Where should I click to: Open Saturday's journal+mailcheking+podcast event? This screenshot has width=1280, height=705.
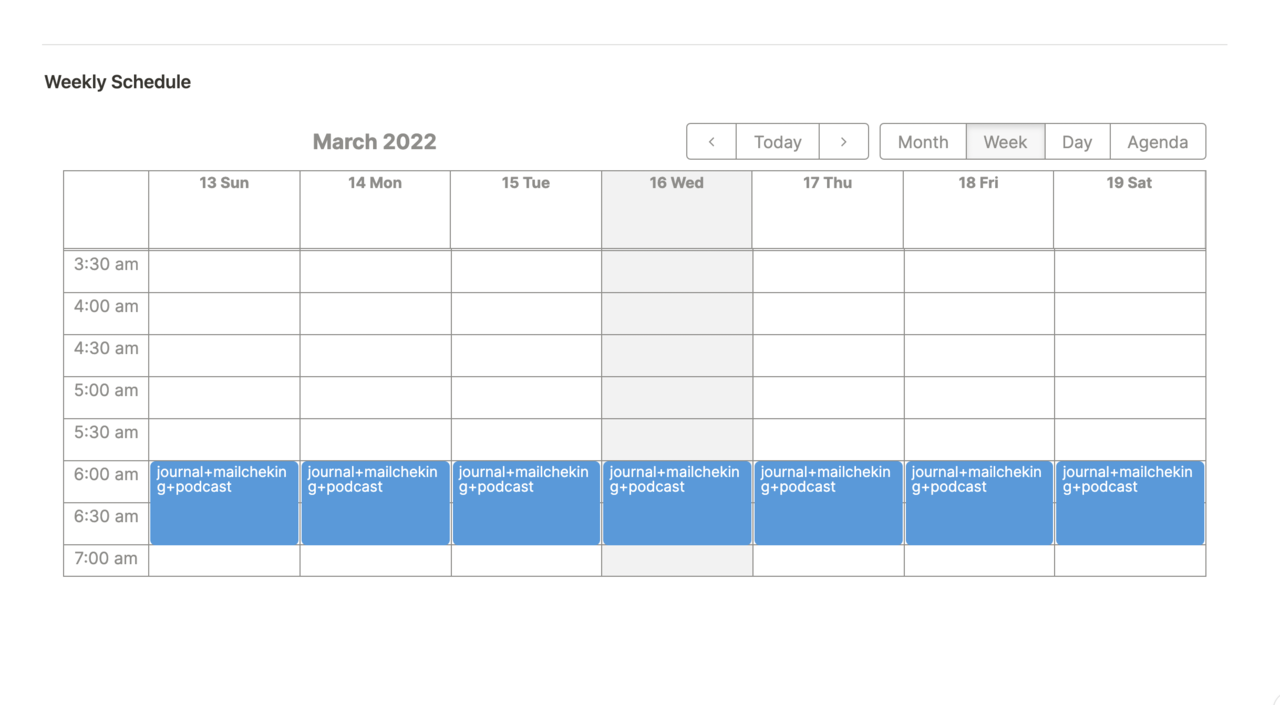coord(1129,503)
